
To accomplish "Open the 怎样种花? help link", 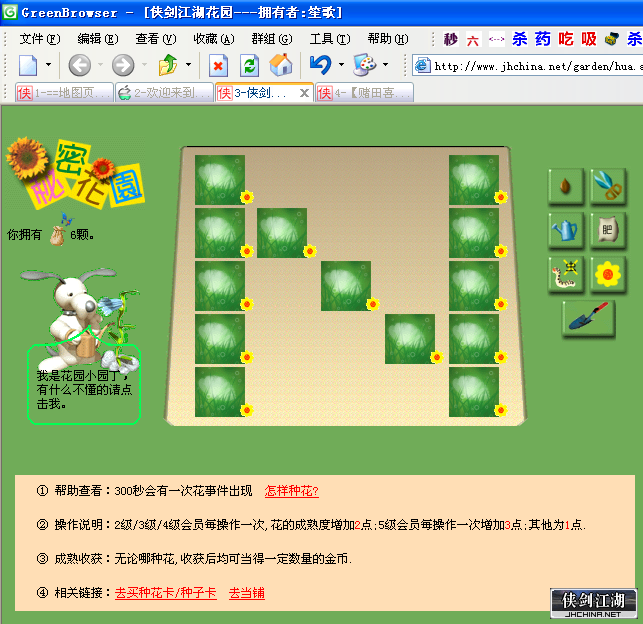I will coord(292,491).
